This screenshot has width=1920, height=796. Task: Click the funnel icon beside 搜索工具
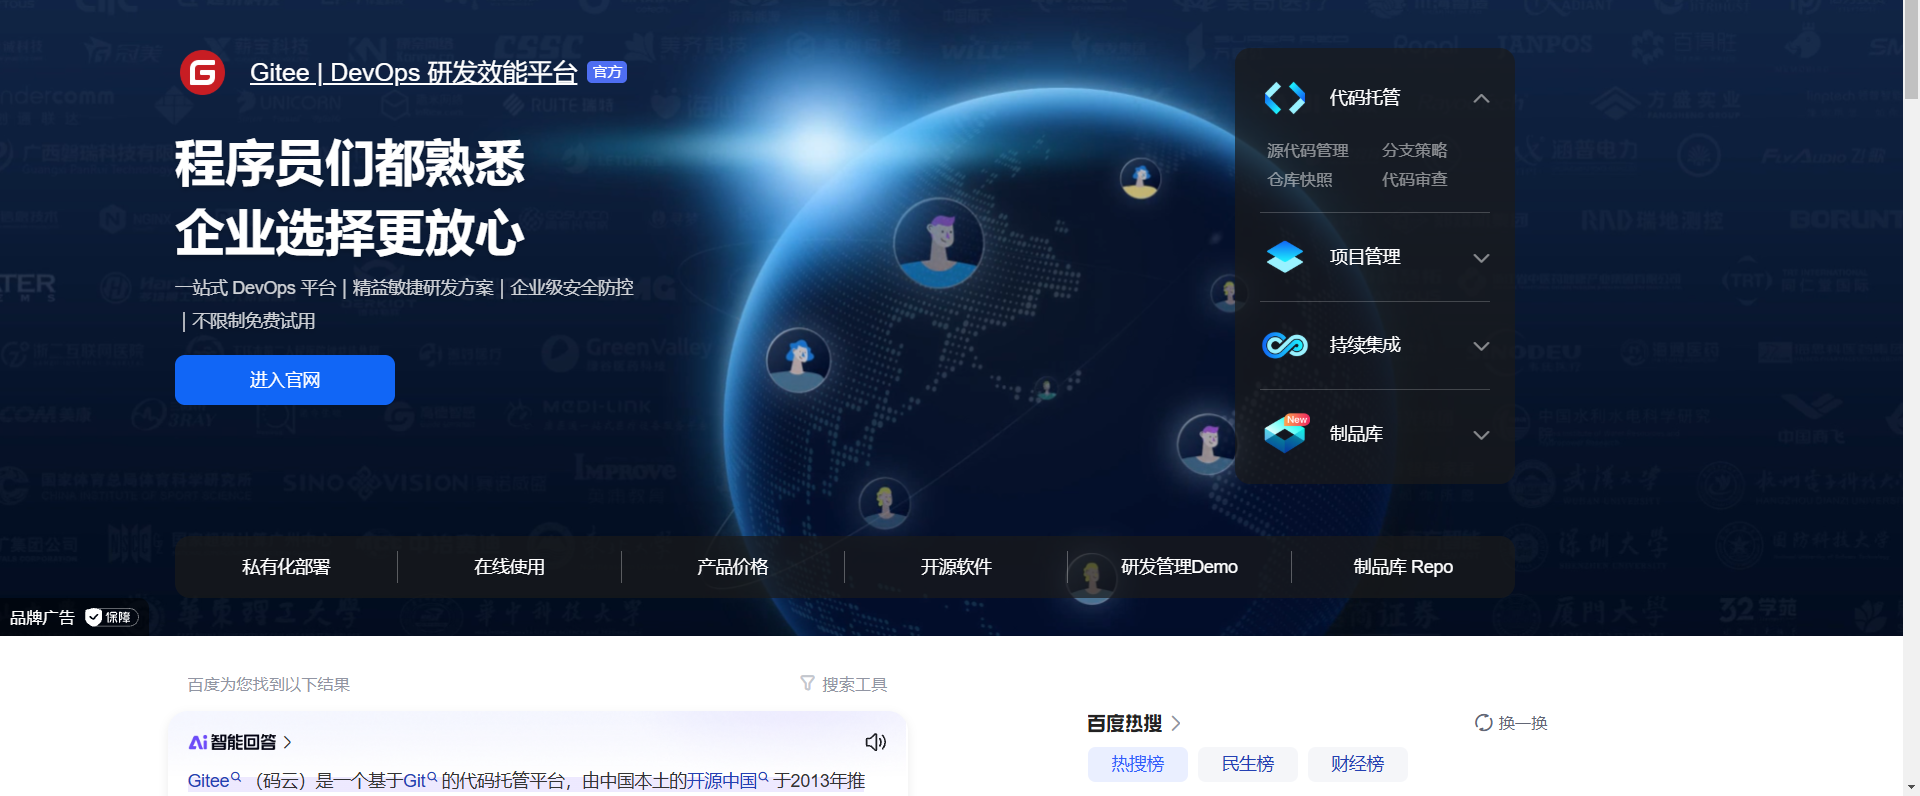pyautogui.click(x=807, y=683)
